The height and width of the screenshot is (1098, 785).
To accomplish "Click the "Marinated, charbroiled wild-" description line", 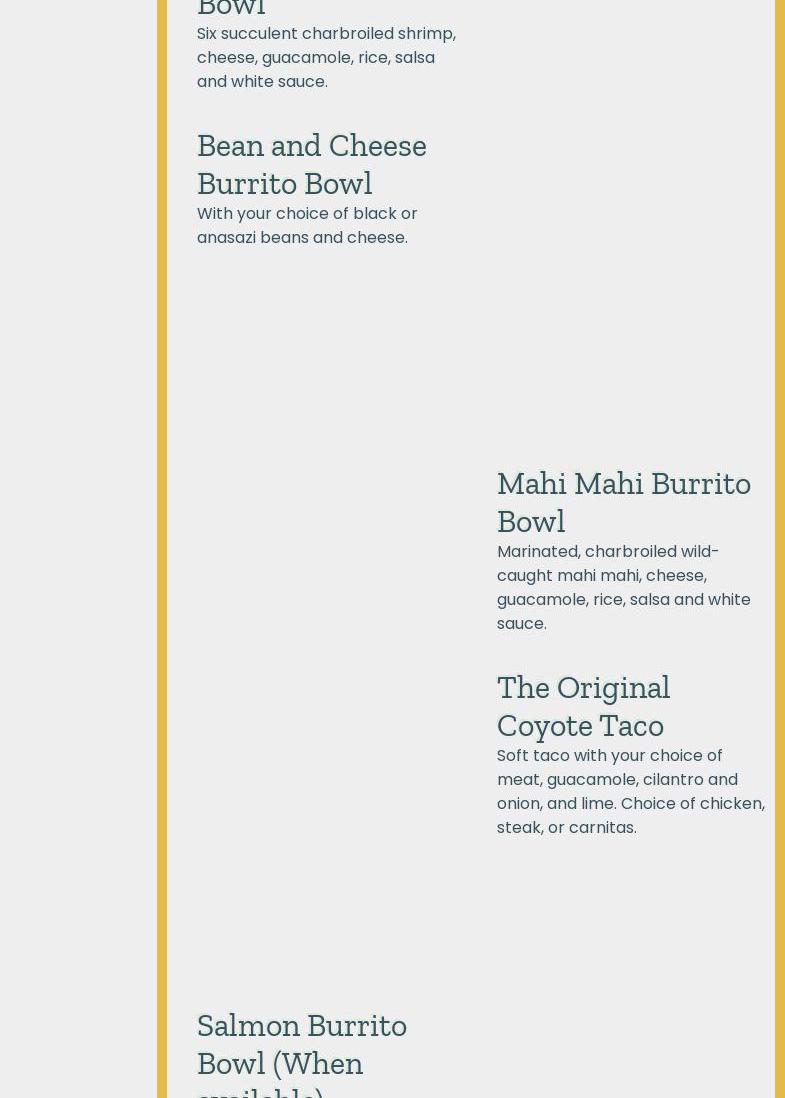I will coord(607,552).
